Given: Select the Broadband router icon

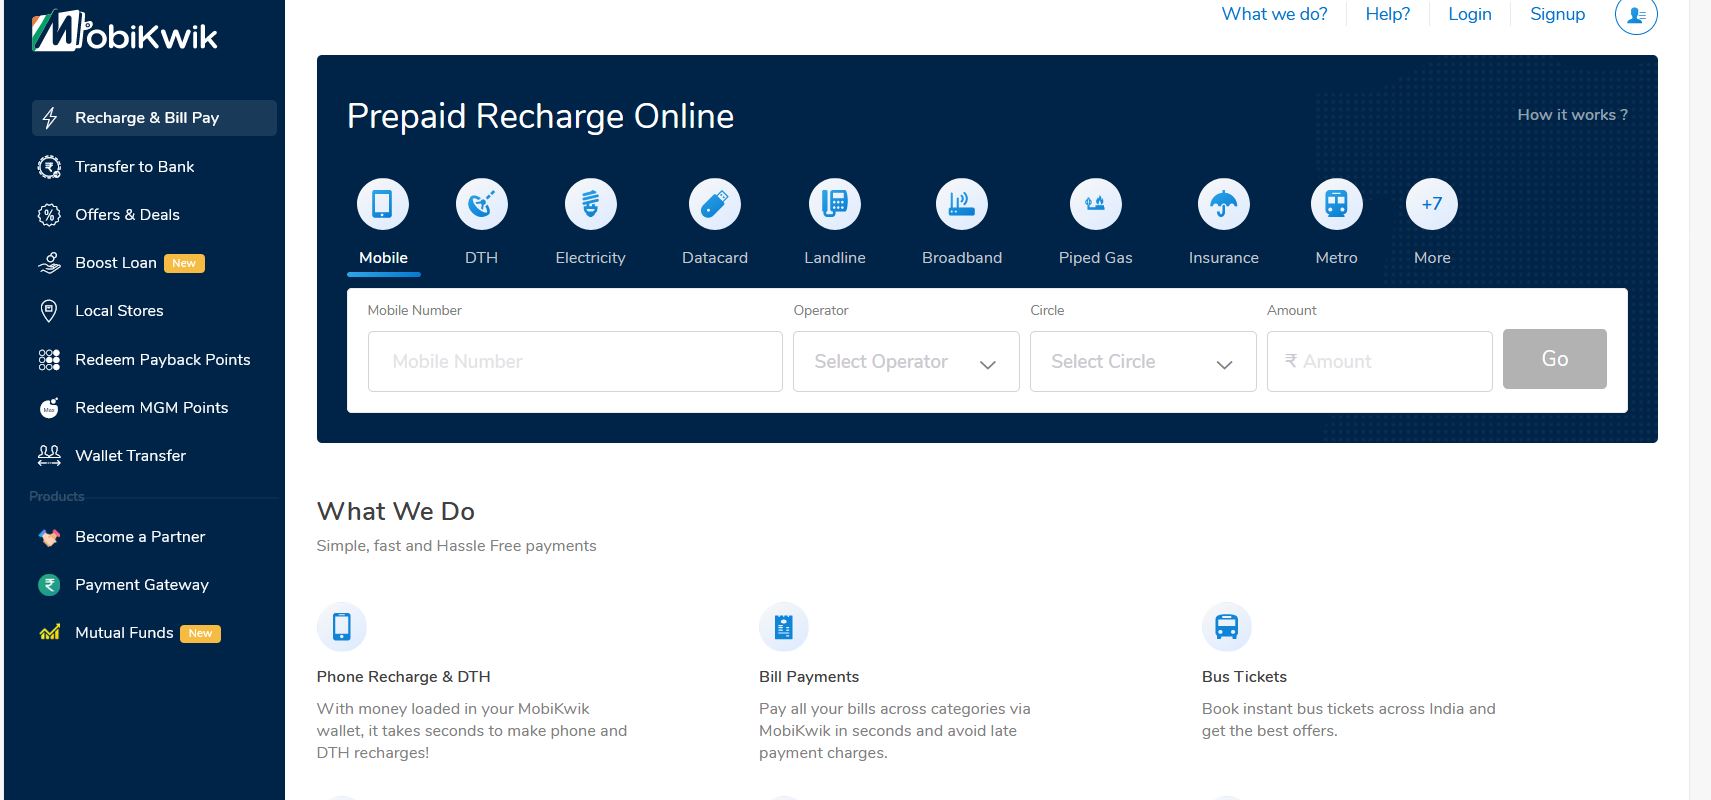Looking at the screenshot, I should coord(962,204).
